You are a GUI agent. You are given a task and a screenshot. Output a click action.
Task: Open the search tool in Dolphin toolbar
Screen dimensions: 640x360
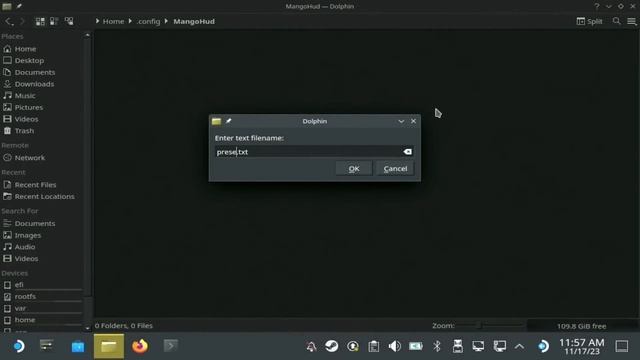pos(617,21)
